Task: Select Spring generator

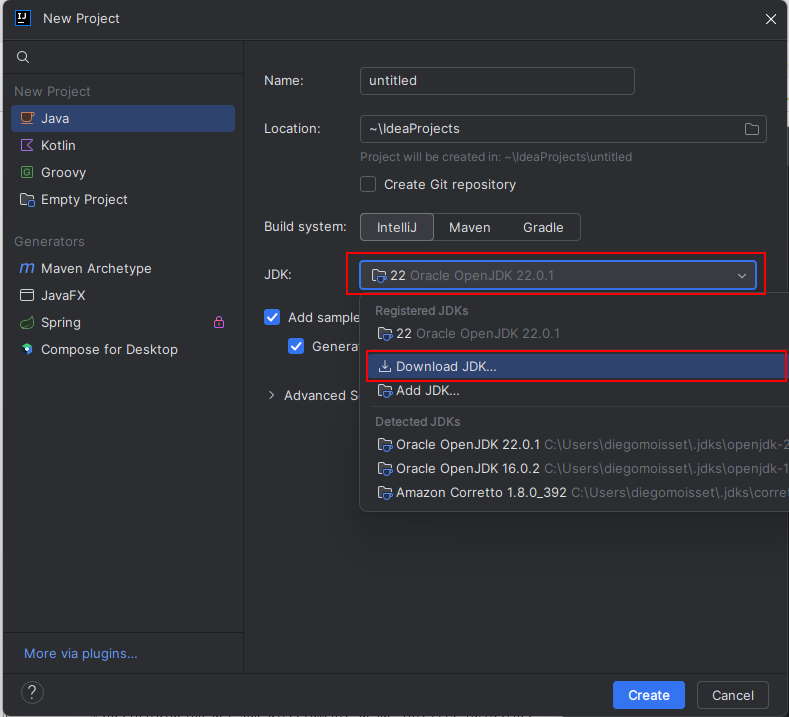Action: click(123, 323)
